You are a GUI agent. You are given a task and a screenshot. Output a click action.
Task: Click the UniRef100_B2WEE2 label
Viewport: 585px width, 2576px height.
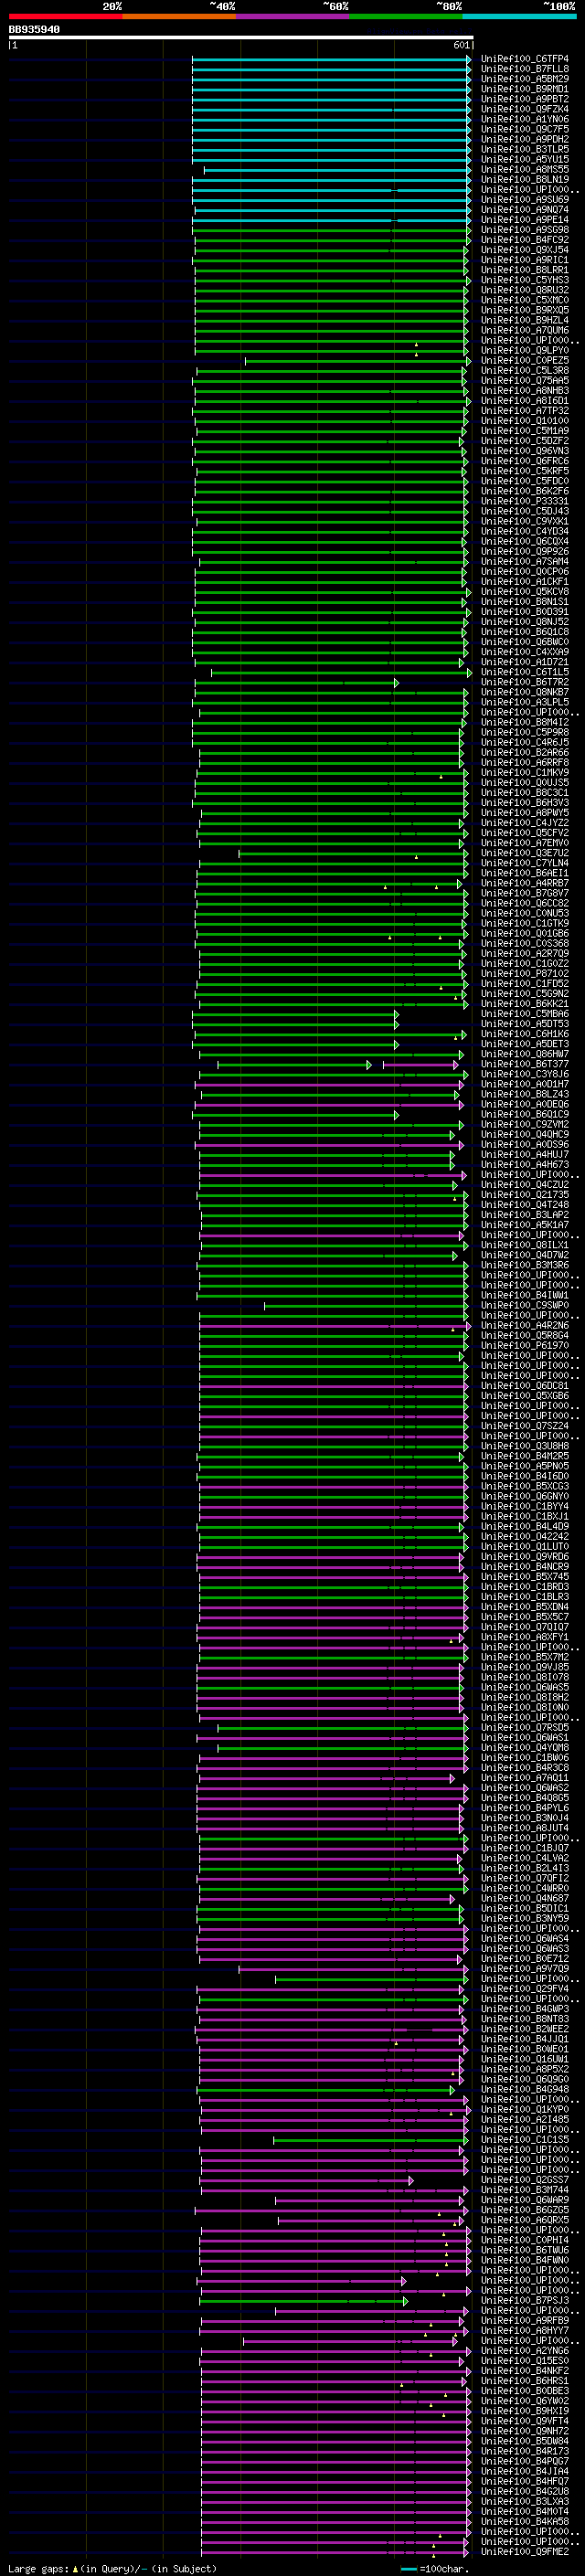coord(525,2029)
